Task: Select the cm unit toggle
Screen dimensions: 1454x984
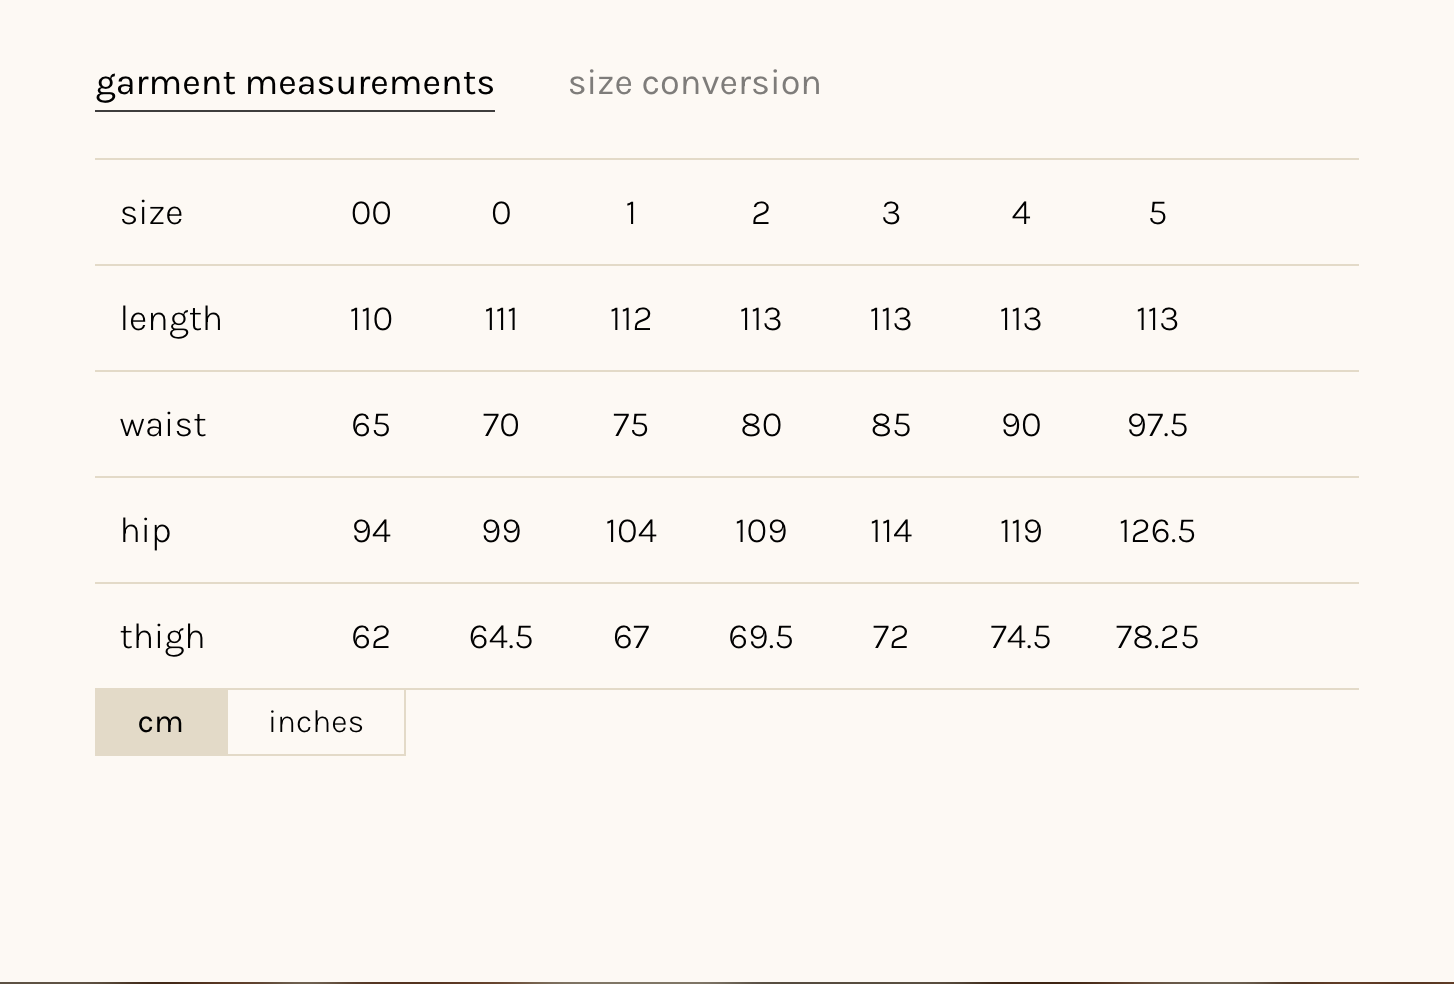Action: click(161, 722)
